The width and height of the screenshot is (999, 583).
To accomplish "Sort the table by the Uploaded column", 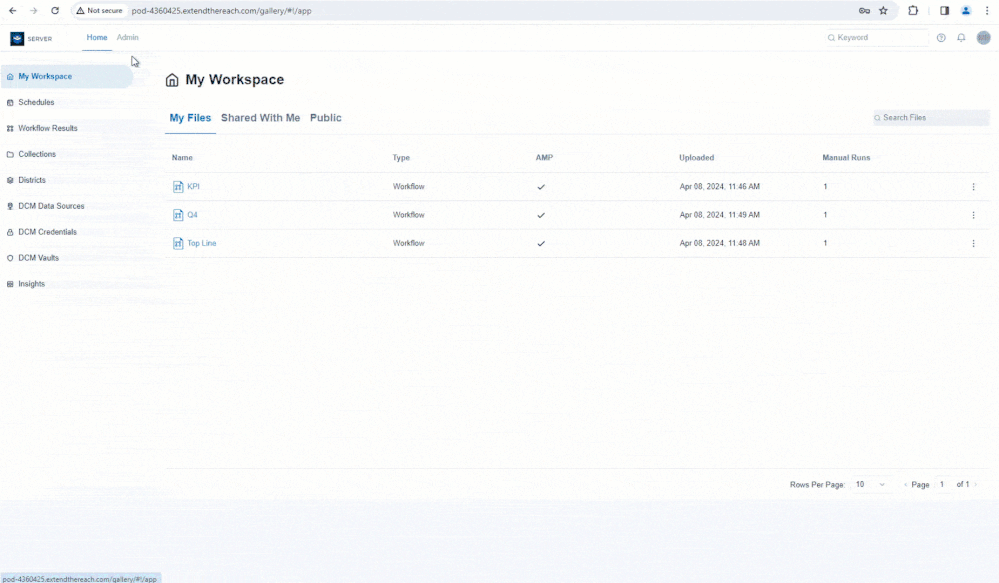I will [x=696, y=157].
